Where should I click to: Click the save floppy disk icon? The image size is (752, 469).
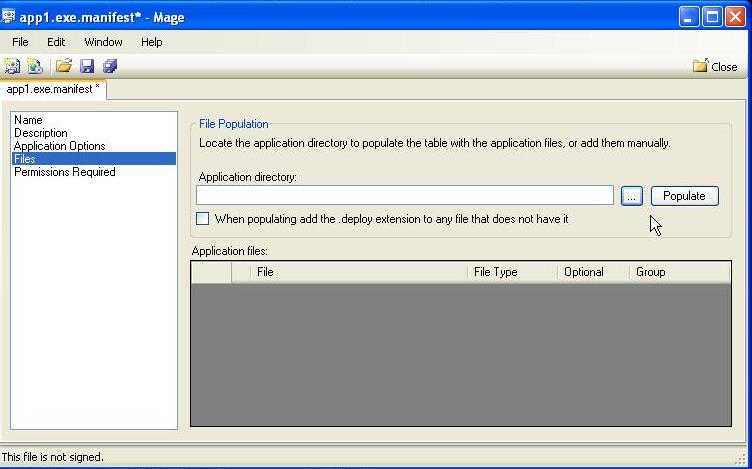pyautogui.click(x=87, y=66)
